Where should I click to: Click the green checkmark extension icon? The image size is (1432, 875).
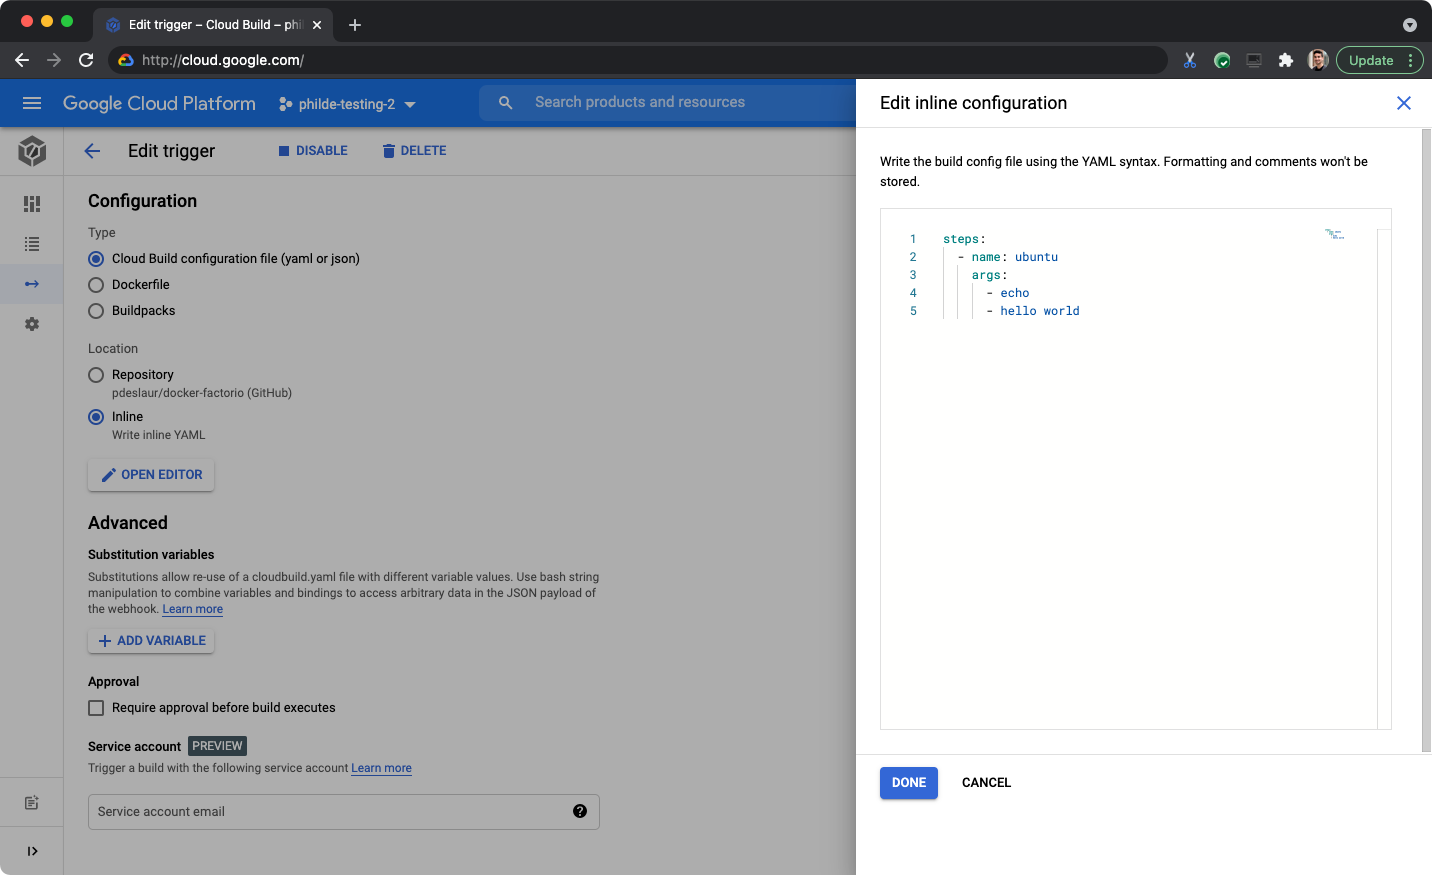(1222, 60)
